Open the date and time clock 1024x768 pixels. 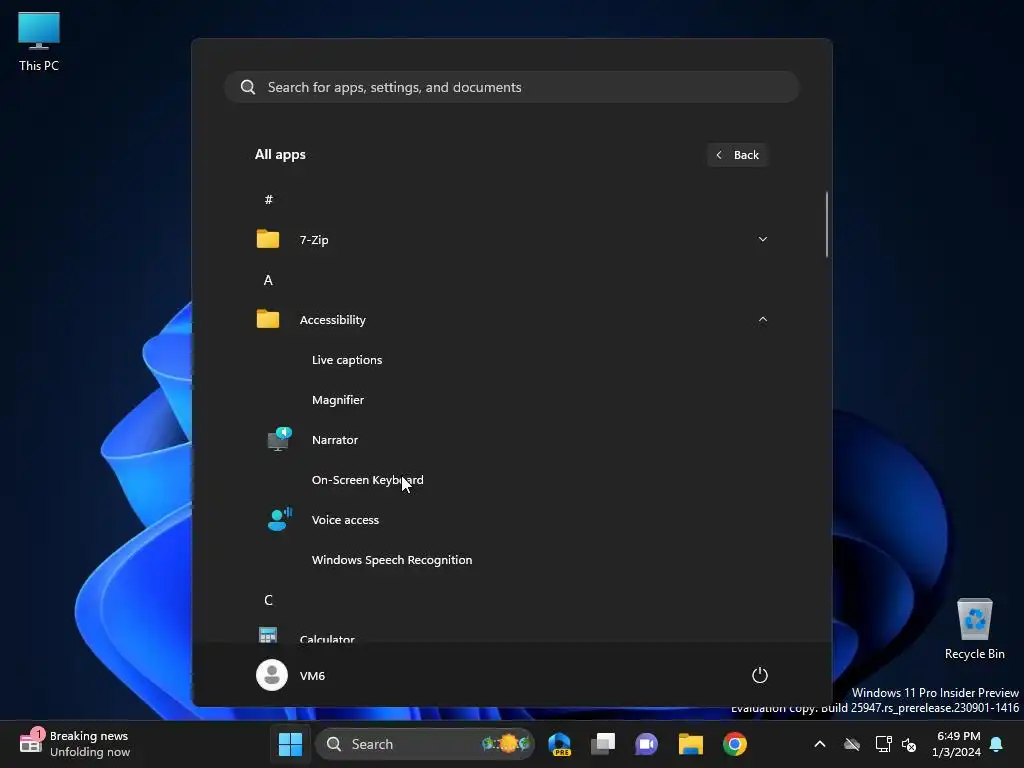click(956, 744)
